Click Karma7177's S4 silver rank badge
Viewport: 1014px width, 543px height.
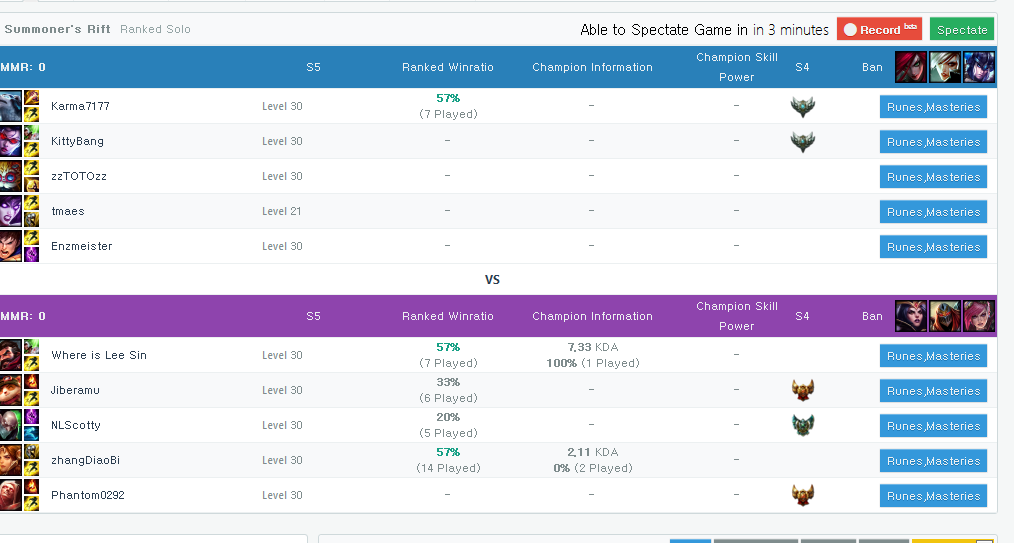tap(803, 106)
